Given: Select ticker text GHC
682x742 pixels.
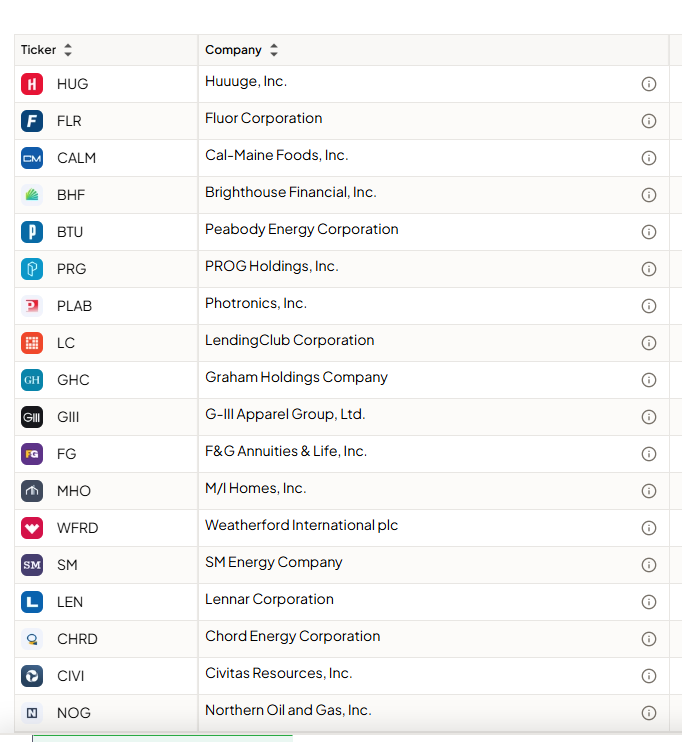Looking at the screenshot, I should pyautogui.click(x=73, y=380).
